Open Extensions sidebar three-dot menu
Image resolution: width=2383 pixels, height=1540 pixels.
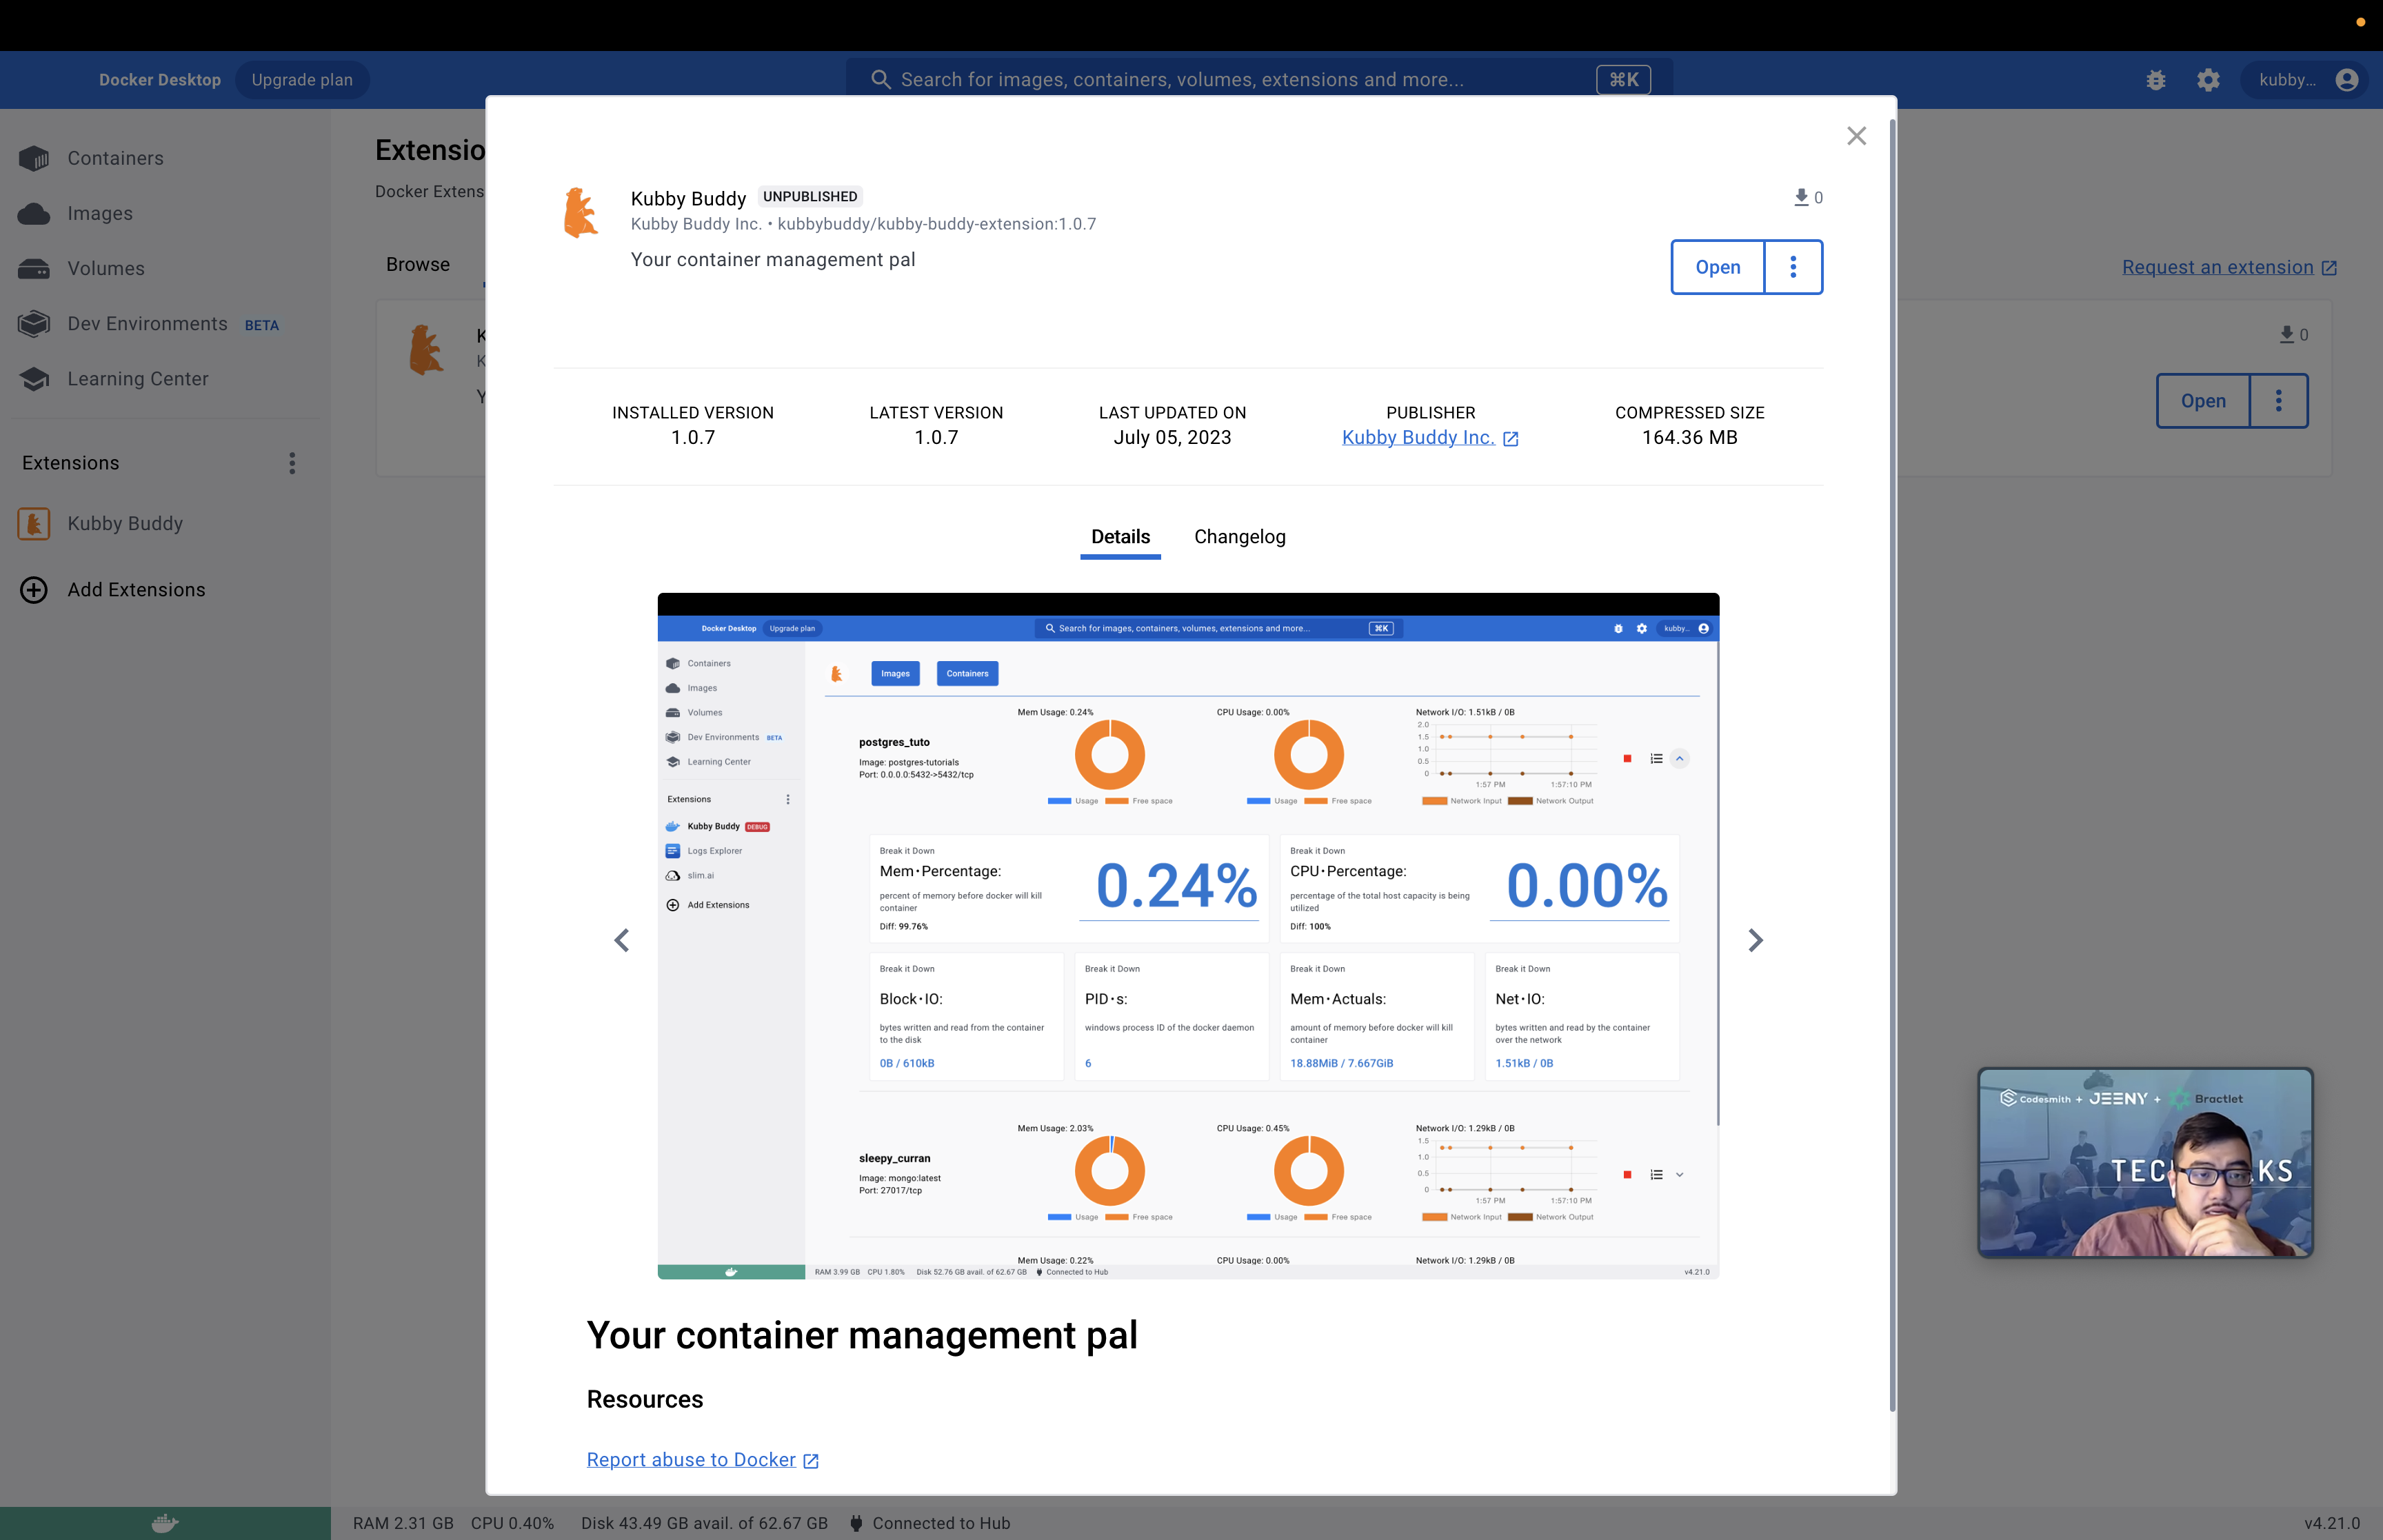292,463
